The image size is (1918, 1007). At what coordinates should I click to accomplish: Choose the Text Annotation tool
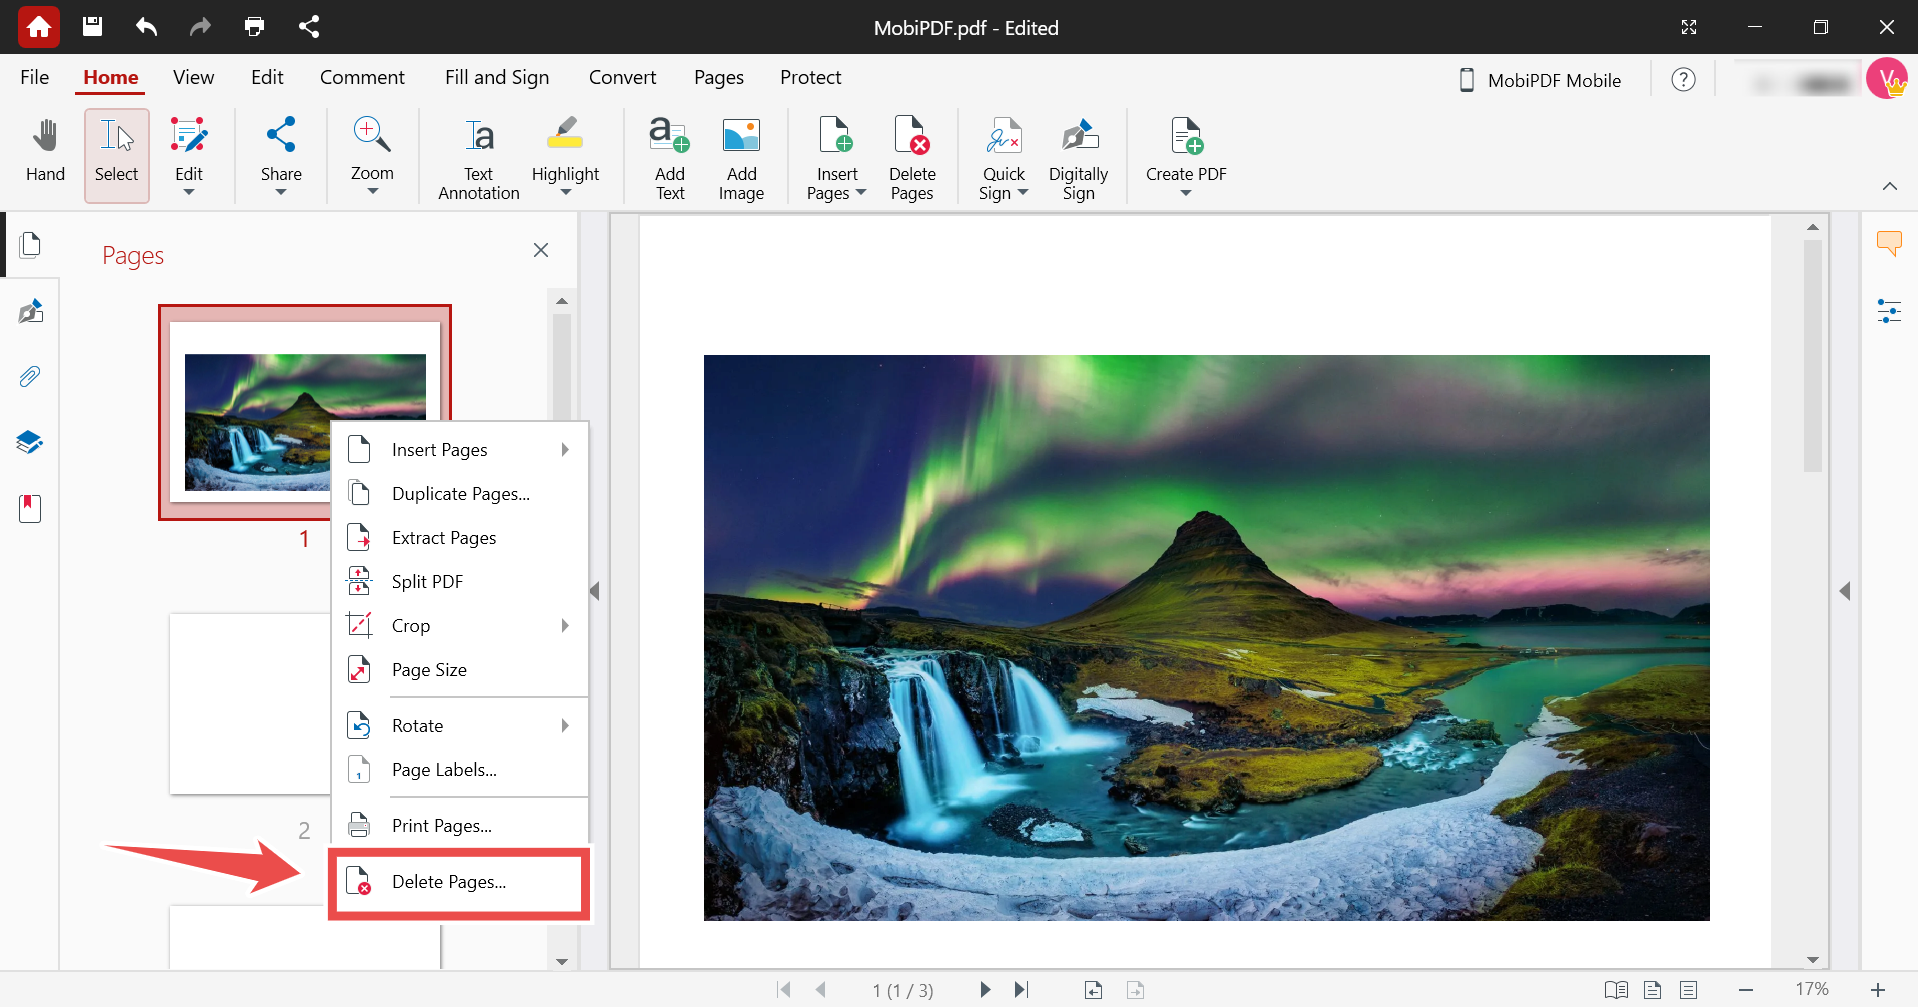coord(479,158)
